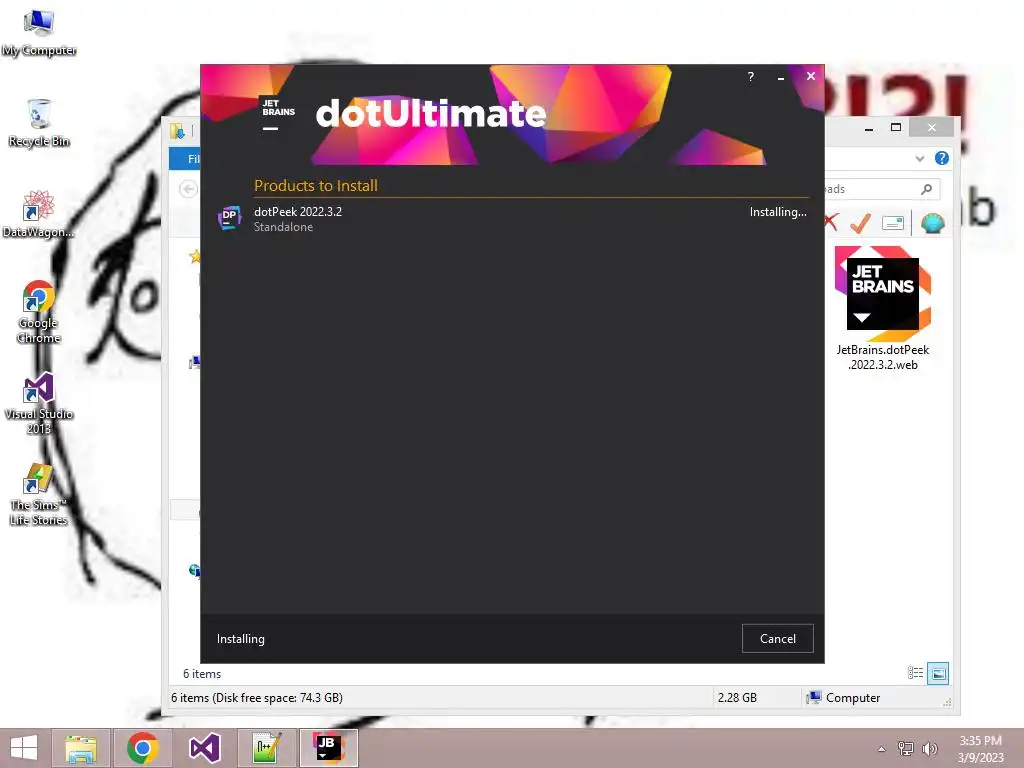Click the rename toolbar icon in Explorer

893,223
